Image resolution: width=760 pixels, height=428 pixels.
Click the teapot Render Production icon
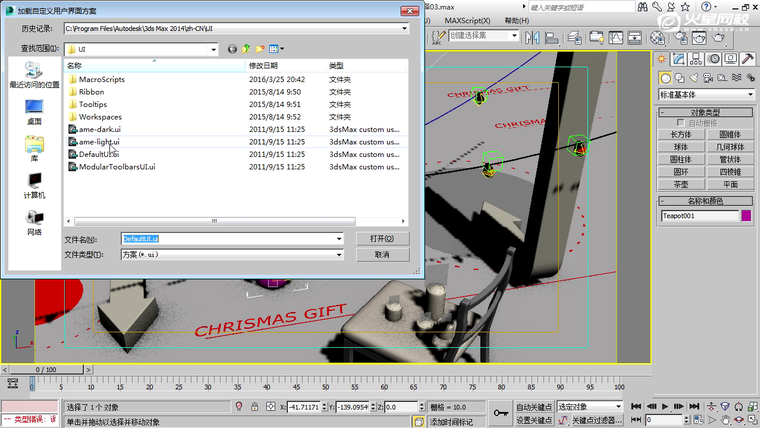pyautogui.click(x=720, y=38)
